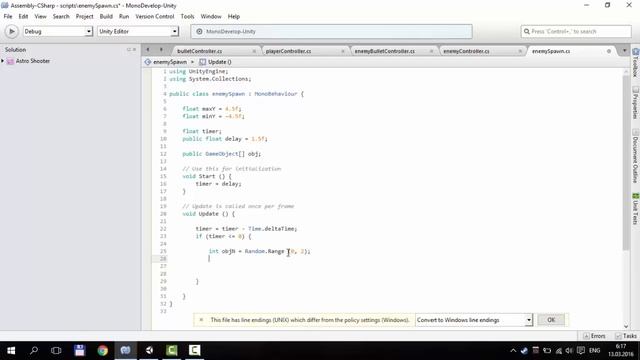Open Chrome from the taskbar
This screenshot has width=640, height=360.
coord(102,351)
